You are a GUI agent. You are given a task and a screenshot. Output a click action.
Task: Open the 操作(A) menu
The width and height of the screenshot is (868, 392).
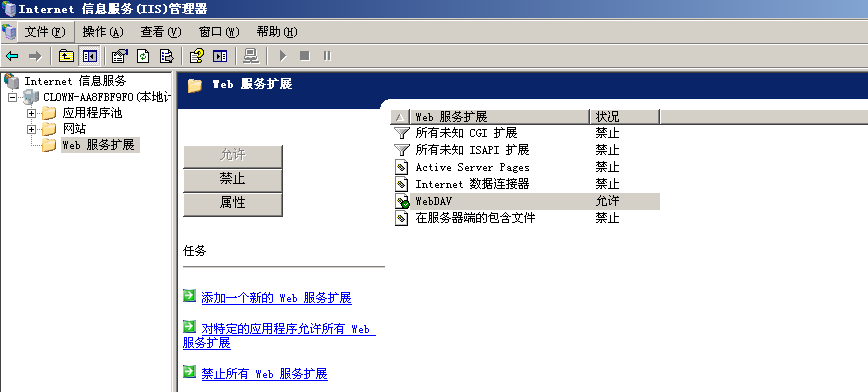click(103, 32)
